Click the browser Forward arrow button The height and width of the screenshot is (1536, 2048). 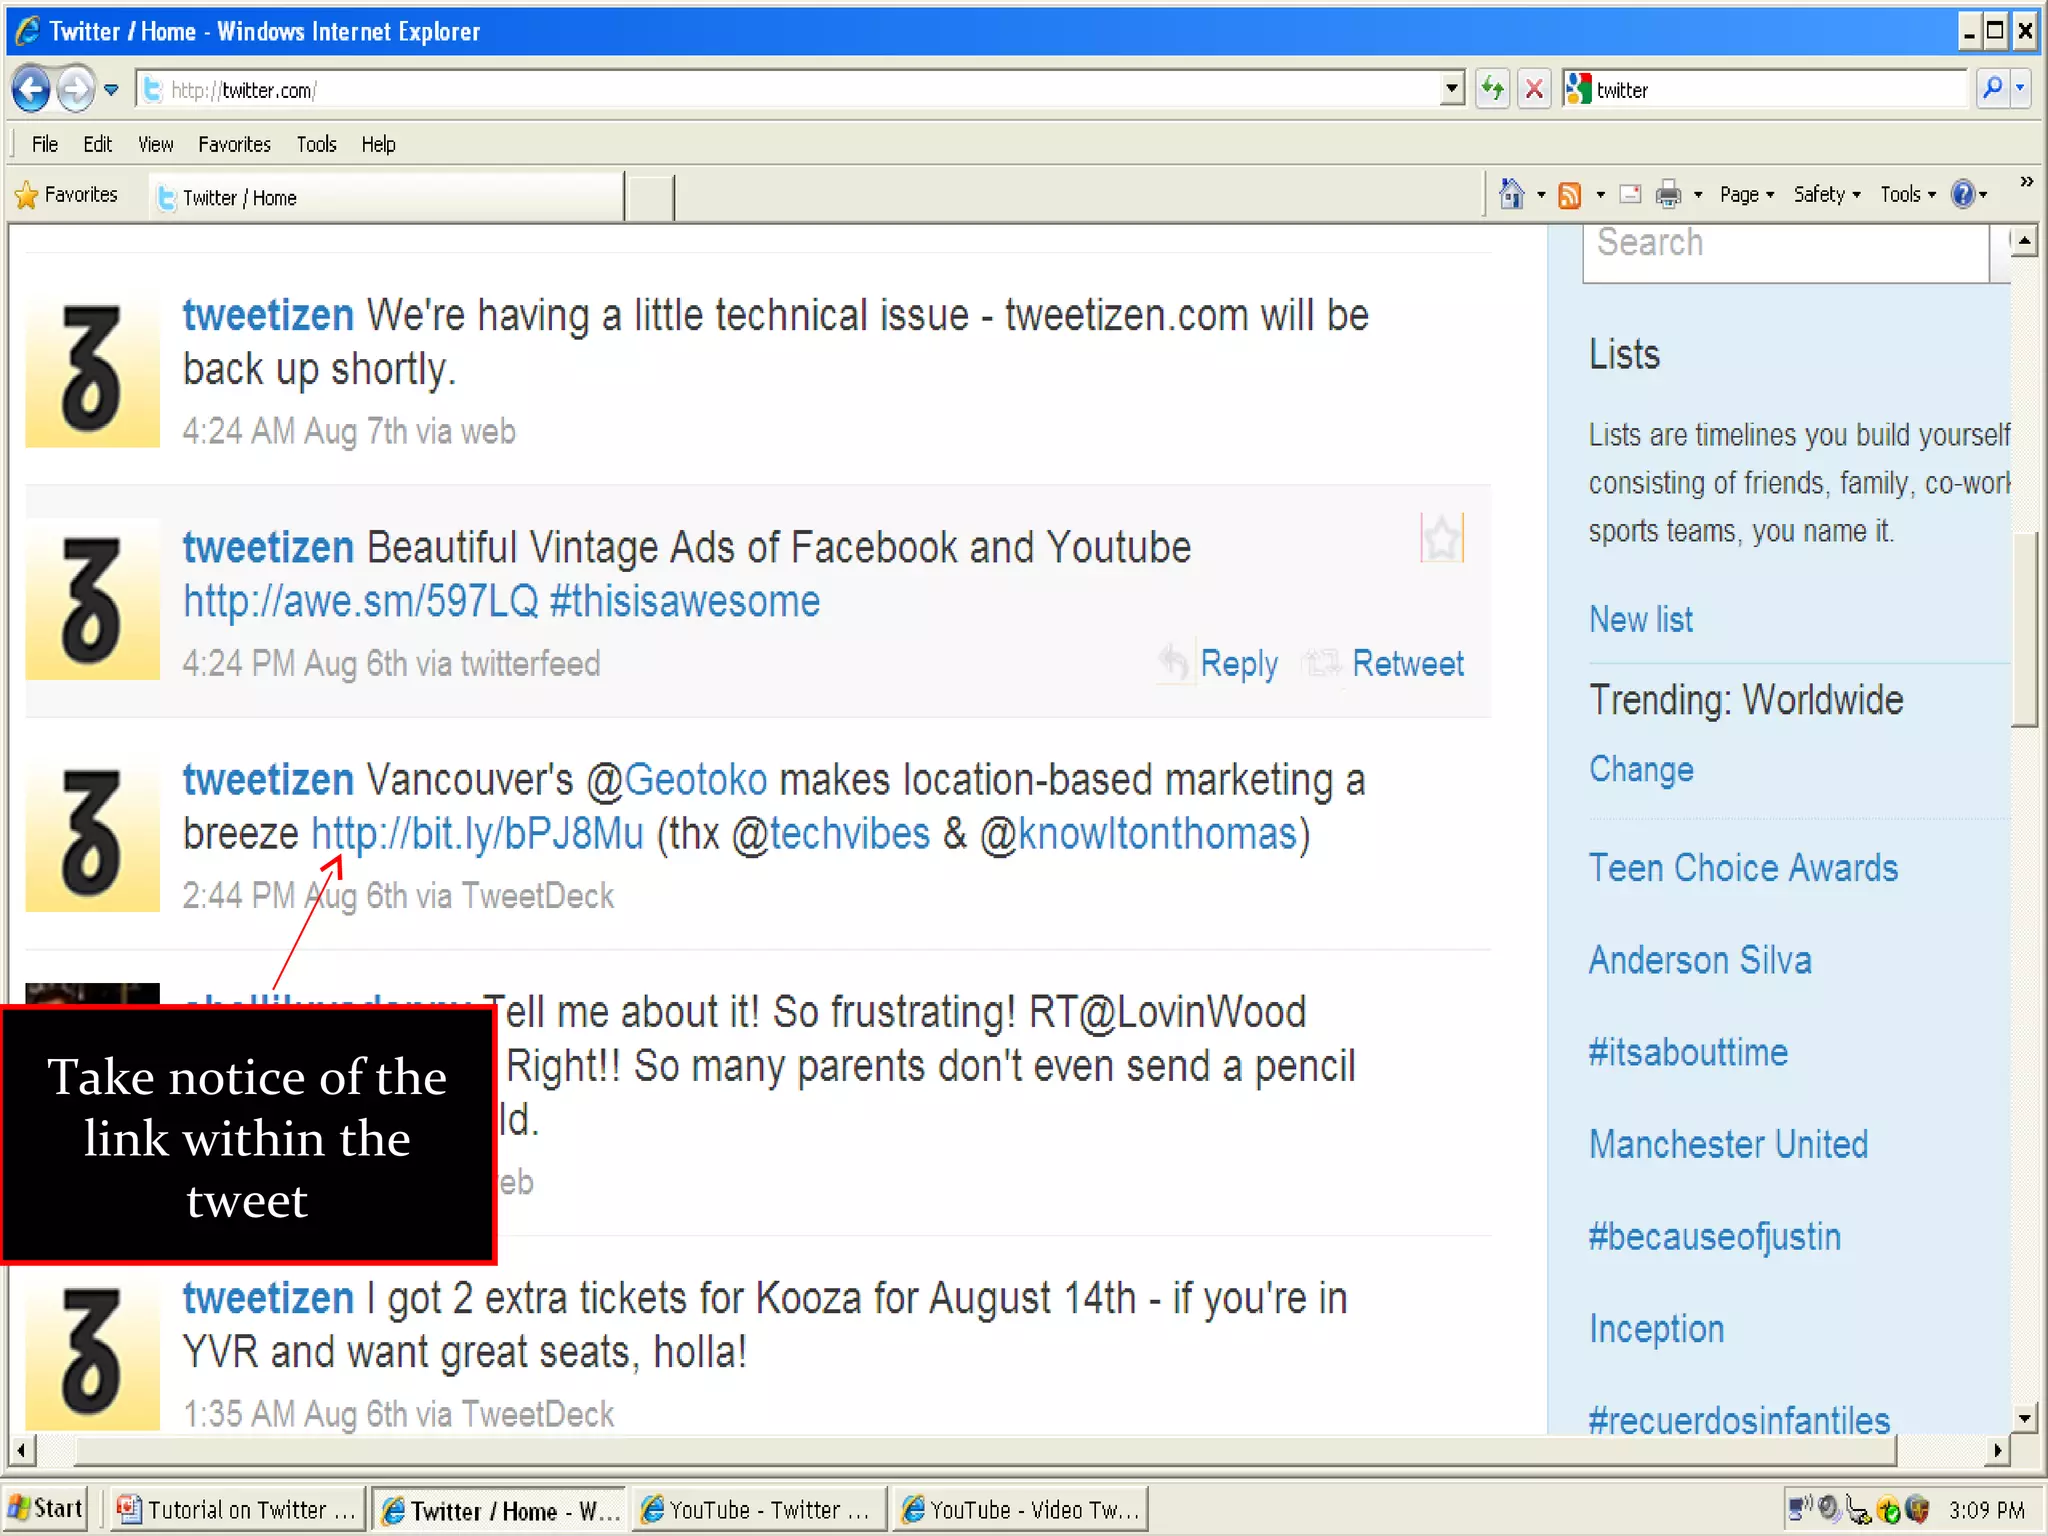click(x=76, y=90)
